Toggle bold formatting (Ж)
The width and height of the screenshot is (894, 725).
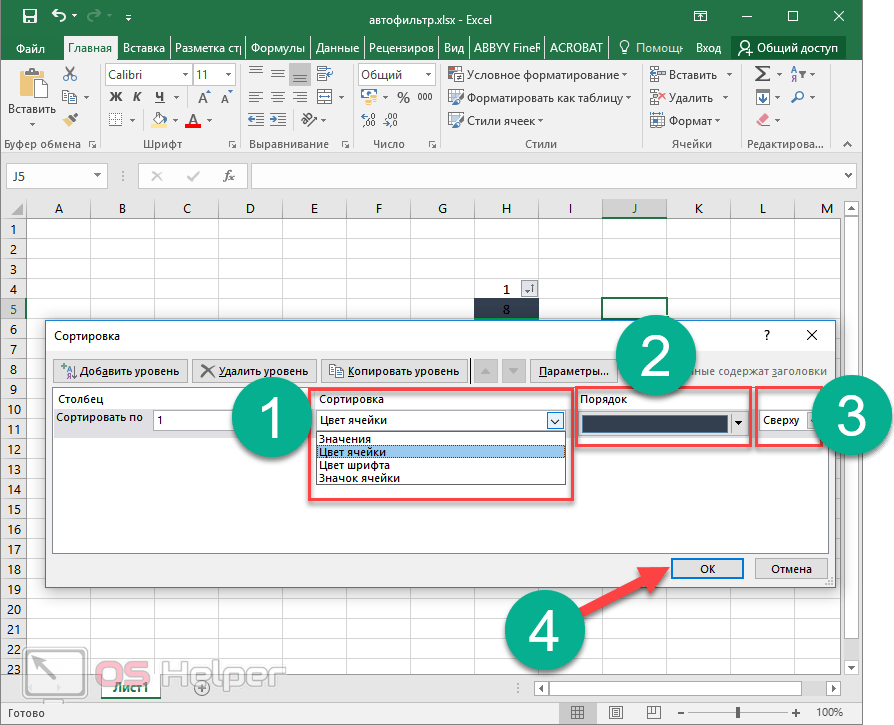(115, 97)
